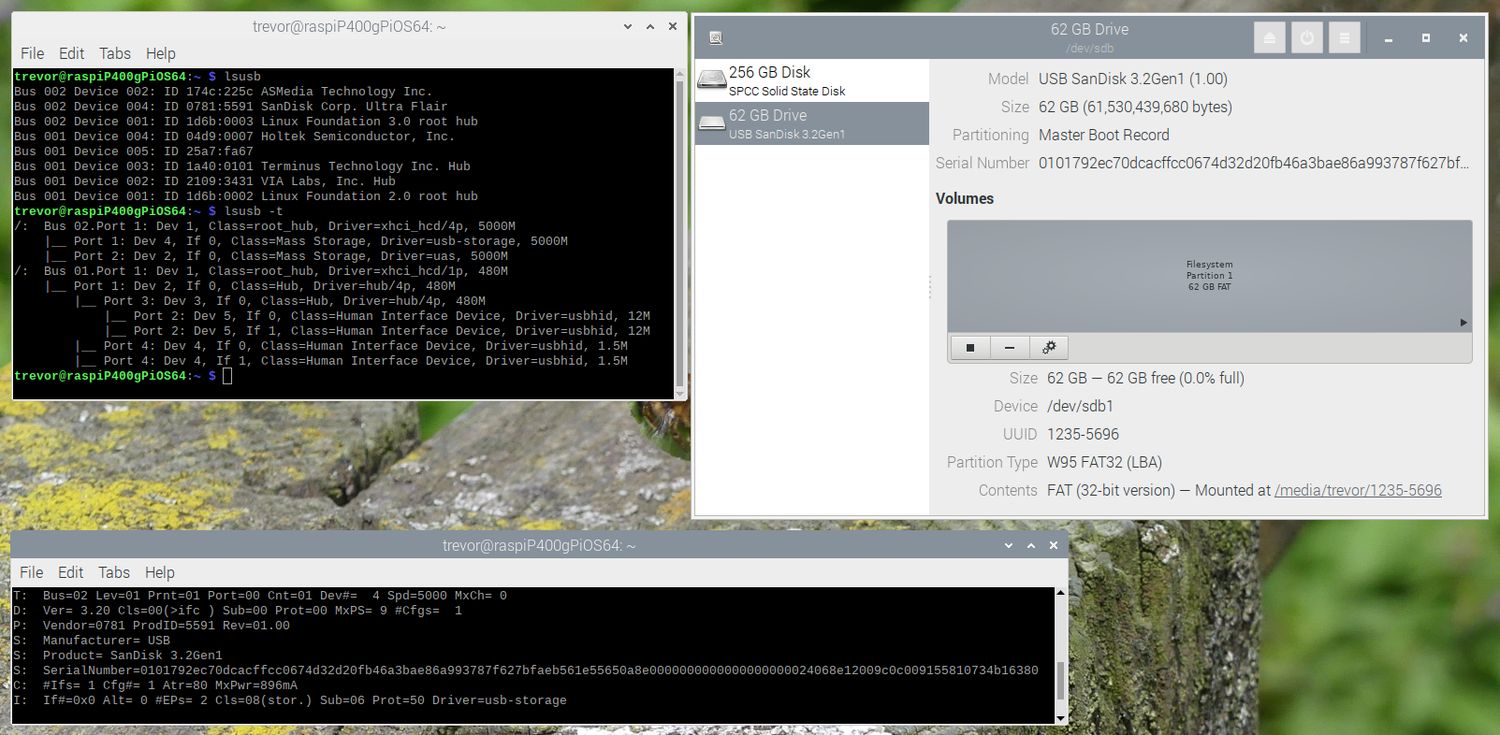The width and height of the screenshot is (1500, 735).
Task: Click the bottom terminal scrollbar down arrow
Action: point(1060,716)
